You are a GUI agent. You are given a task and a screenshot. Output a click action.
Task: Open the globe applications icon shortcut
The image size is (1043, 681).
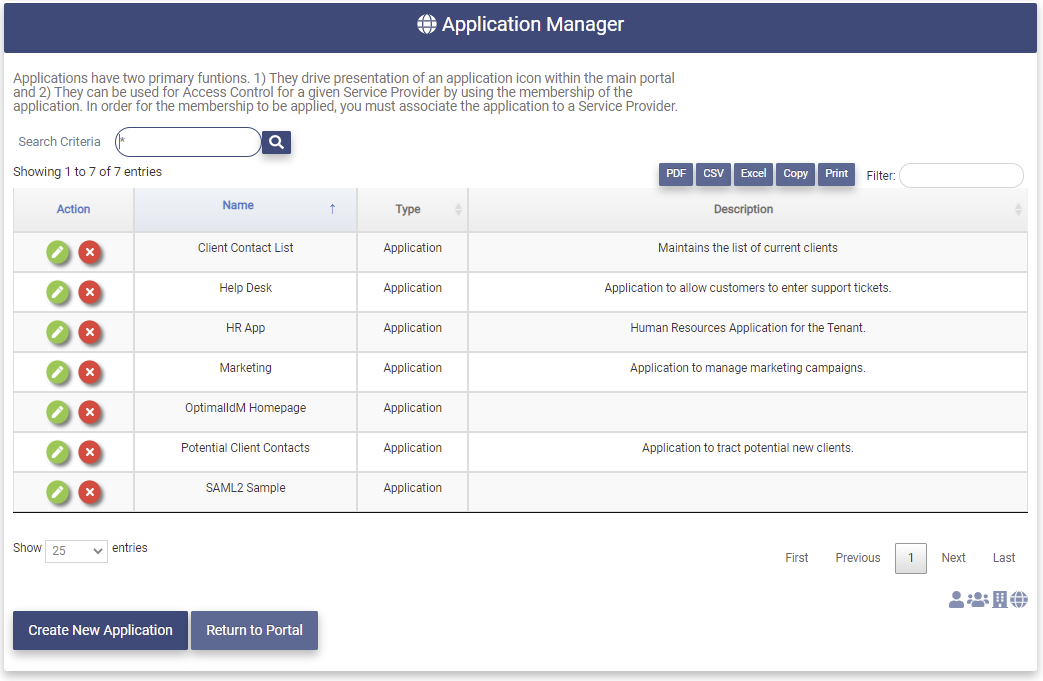1019,599
